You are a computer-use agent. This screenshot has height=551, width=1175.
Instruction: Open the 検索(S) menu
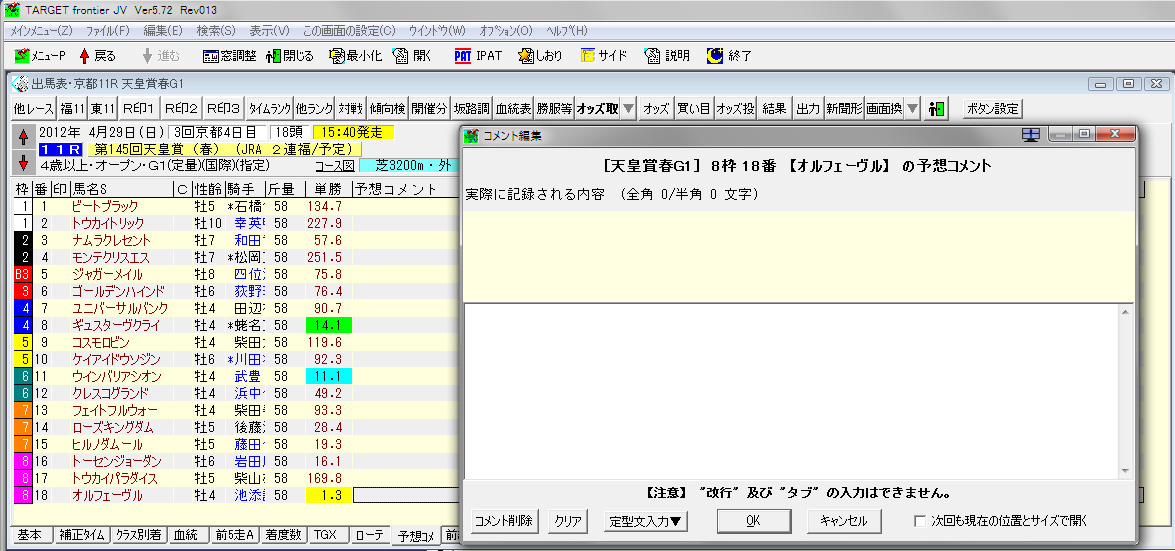coord(216,31)
